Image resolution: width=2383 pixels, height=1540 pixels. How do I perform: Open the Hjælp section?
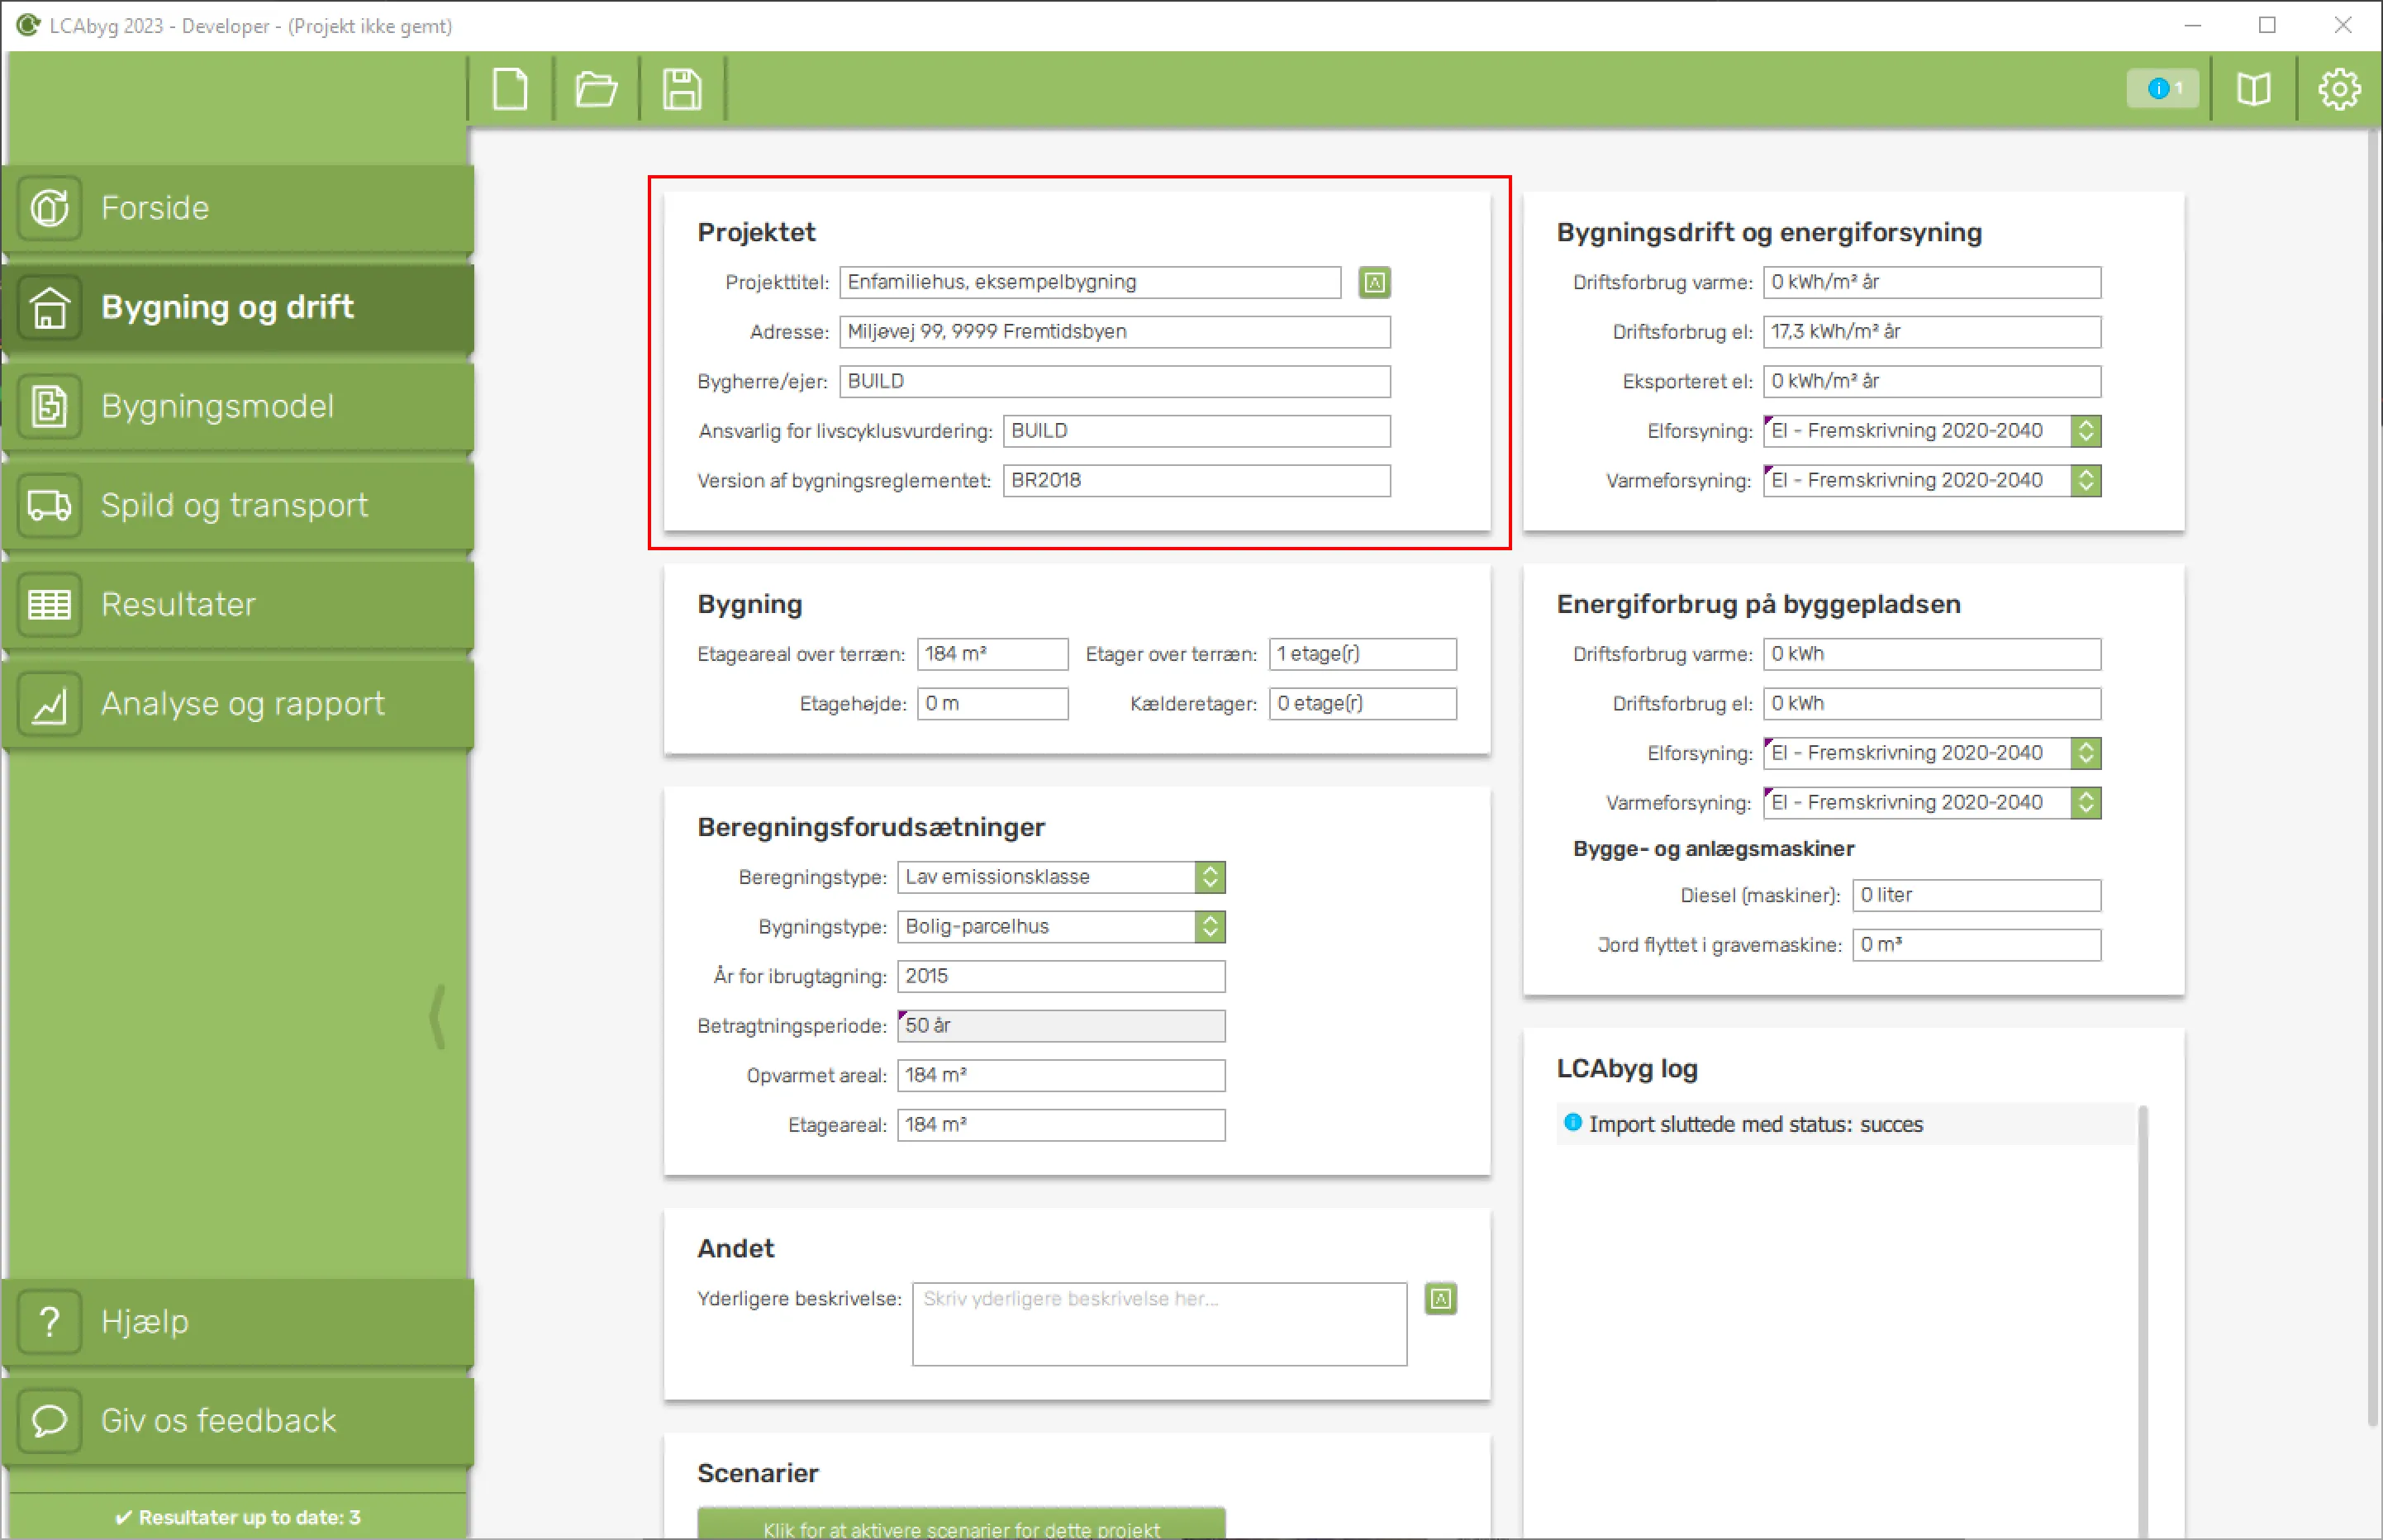coord(238,1322)
